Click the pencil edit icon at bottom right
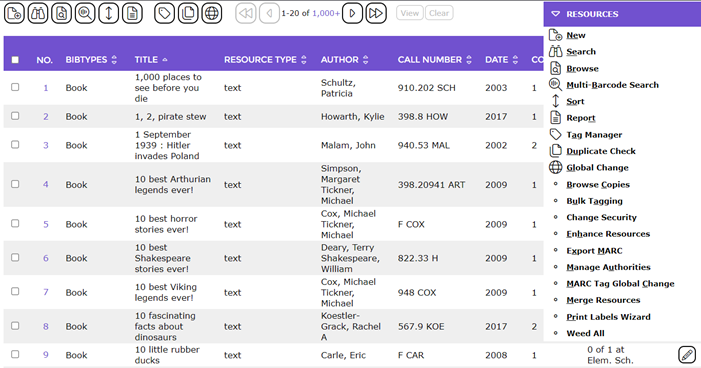Viewport: 701px width, 368px height. point(687,355)
